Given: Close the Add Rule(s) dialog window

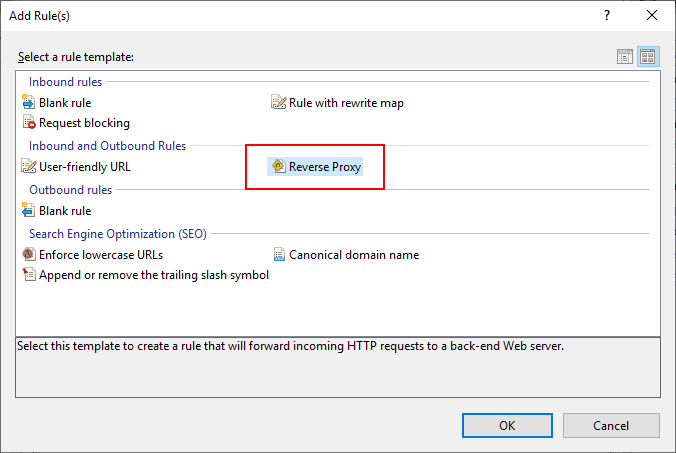Looking at the screenshot, I should tap(652, 16).
